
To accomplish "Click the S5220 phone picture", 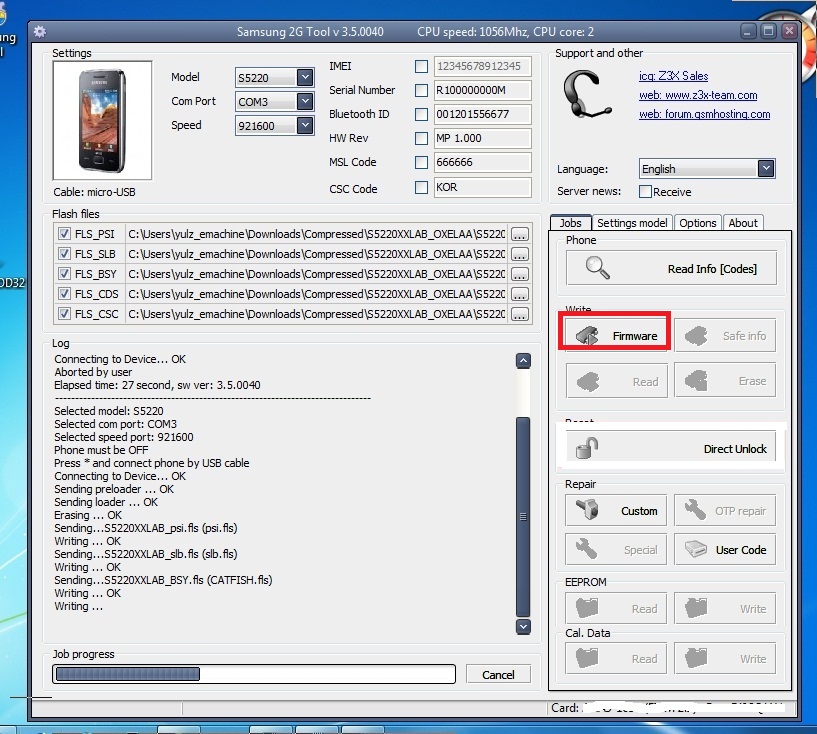I will 102,120.
